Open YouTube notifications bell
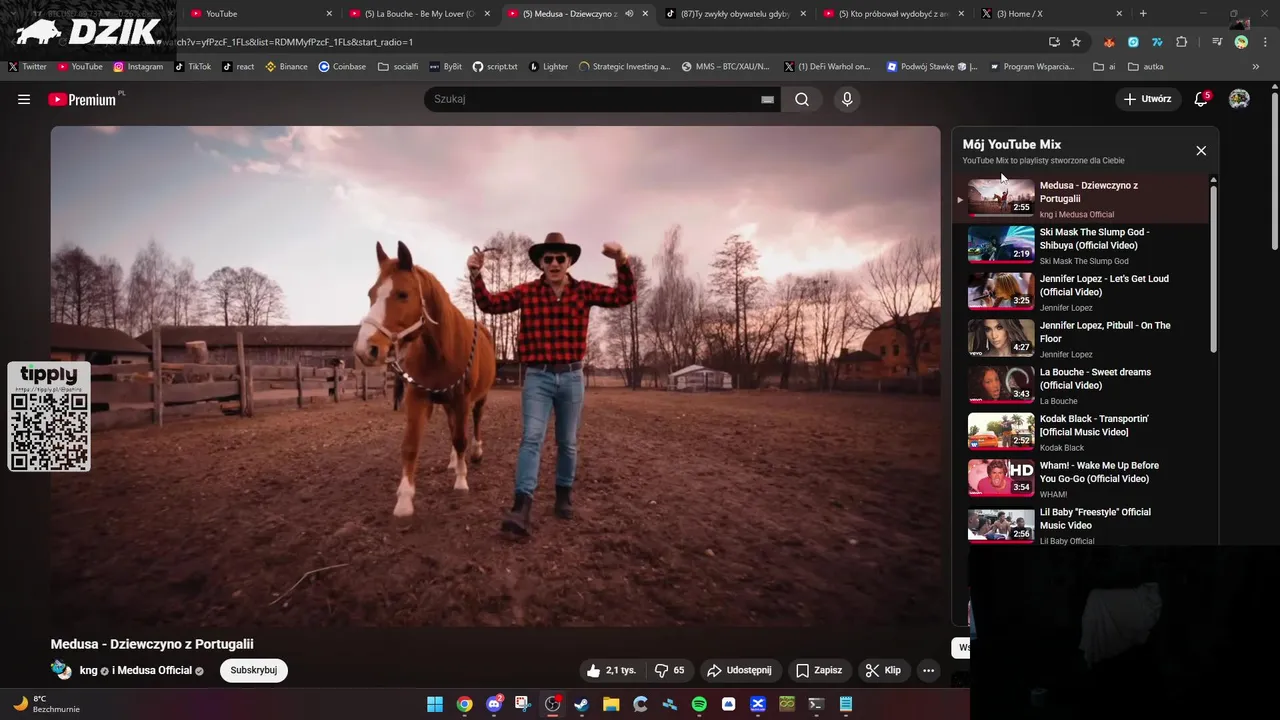 tap(1201, 99)
